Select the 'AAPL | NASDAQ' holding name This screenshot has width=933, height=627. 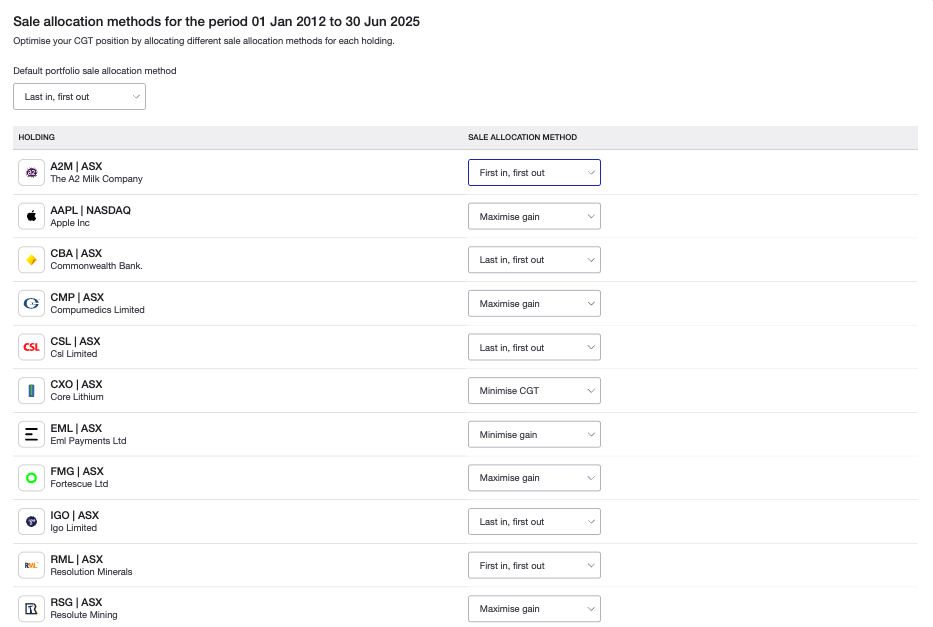(x=90, y=210)
